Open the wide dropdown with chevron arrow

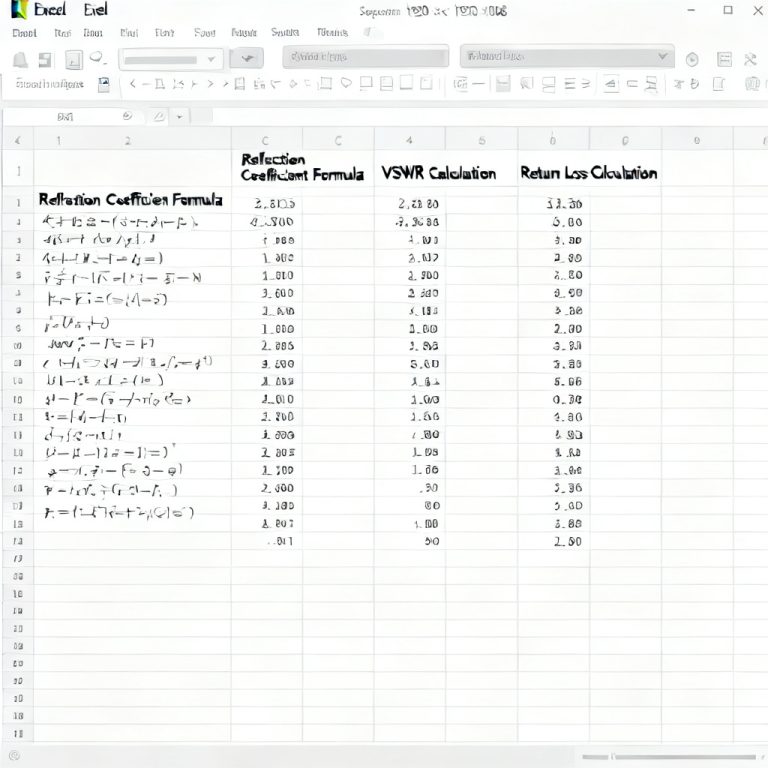567,56
